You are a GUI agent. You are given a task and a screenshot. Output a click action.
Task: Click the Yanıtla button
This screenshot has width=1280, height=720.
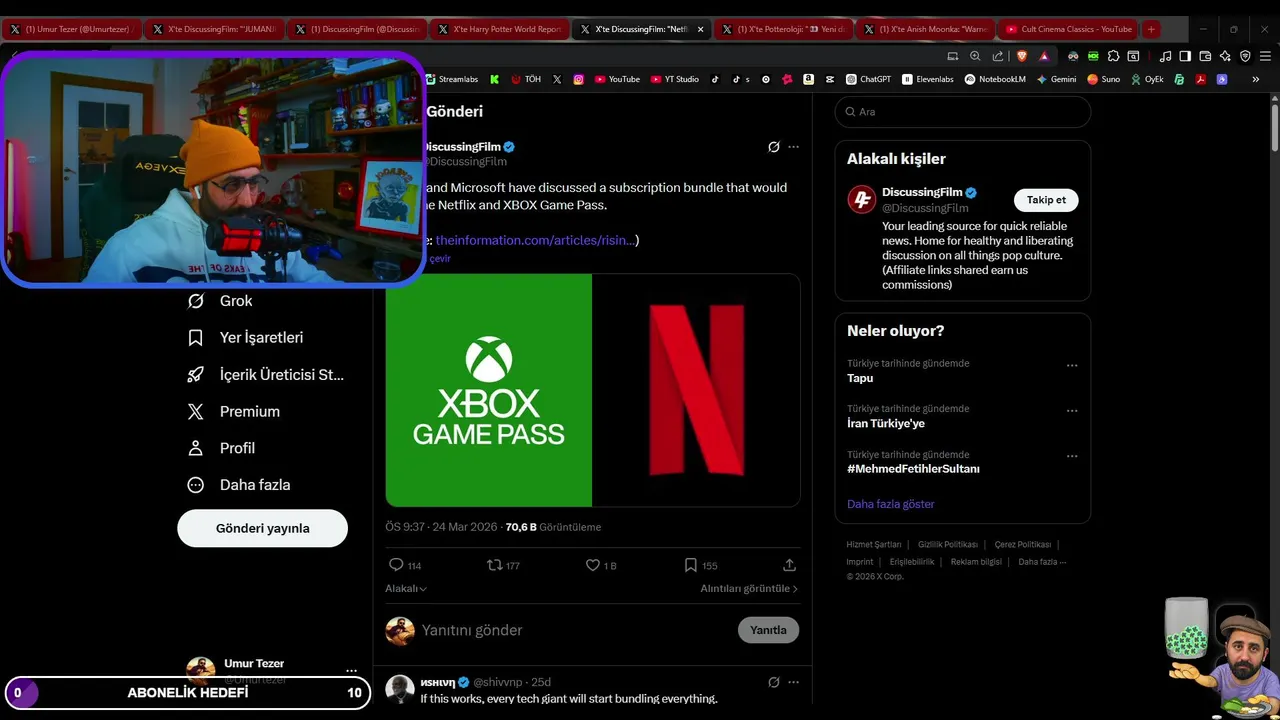[768, 630]
